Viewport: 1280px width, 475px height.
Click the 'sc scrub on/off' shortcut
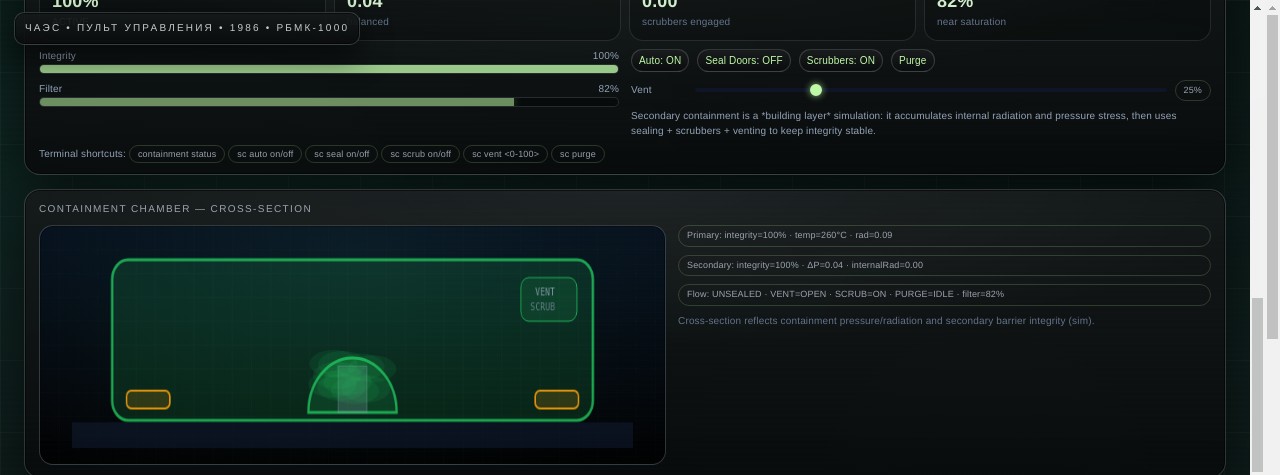[x=420, y=154]
